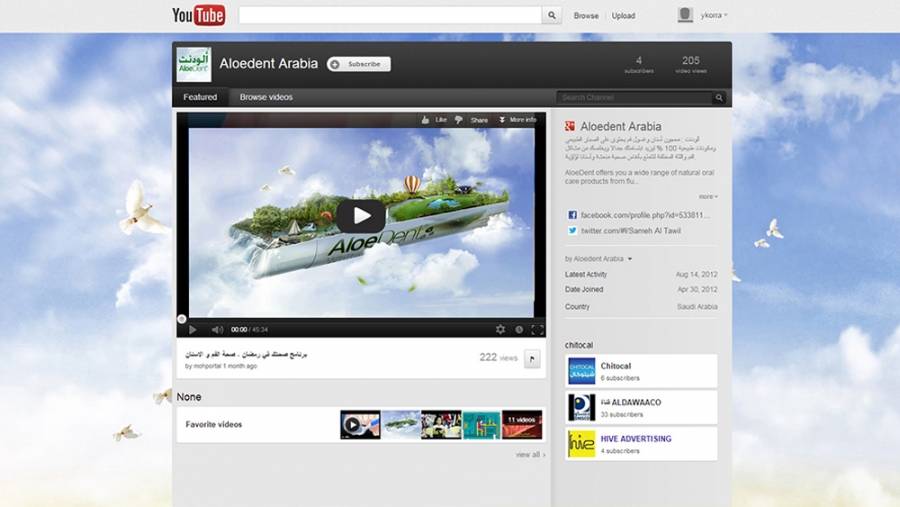Click the Facebook icon

tap(572, 215)
